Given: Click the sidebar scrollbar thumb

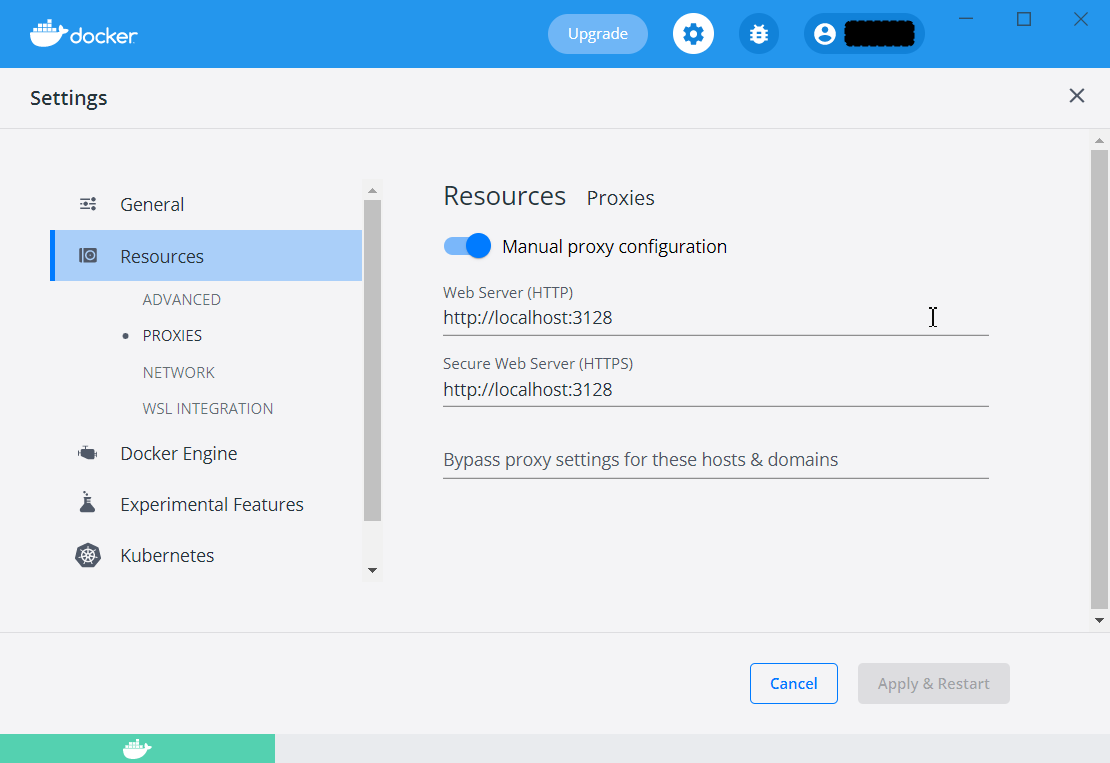Looking at the screenshot, I should pos(372,360).
